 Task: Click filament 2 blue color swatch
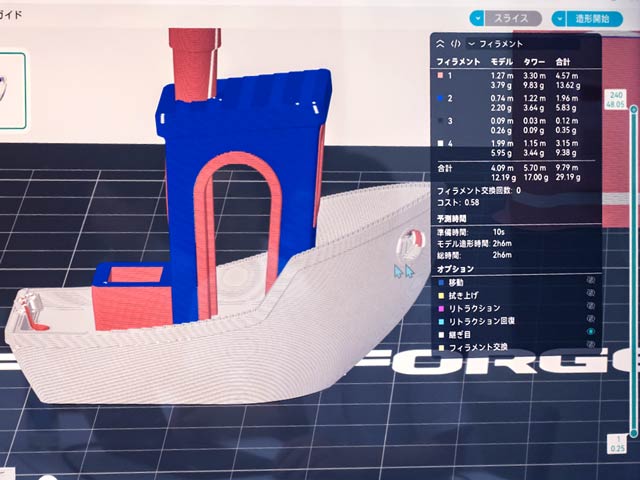(440, 98)
